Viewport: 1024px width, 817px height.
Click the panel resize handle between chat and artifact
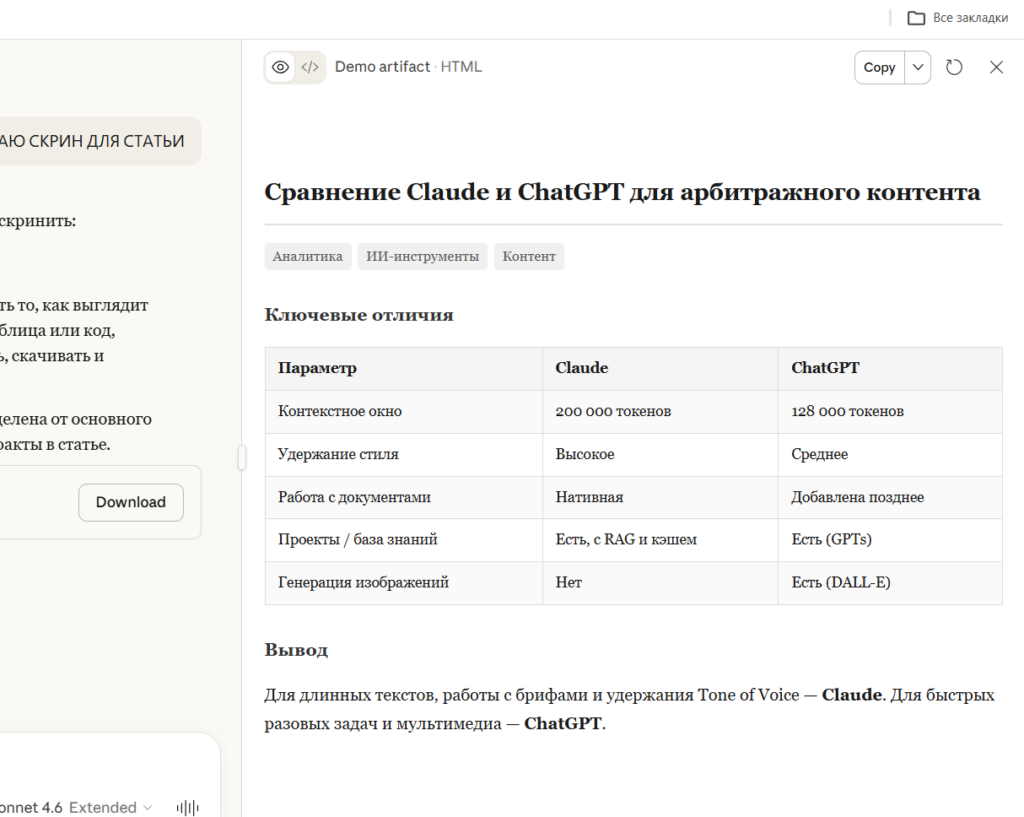pyautogui.click(x=242, y=458)
